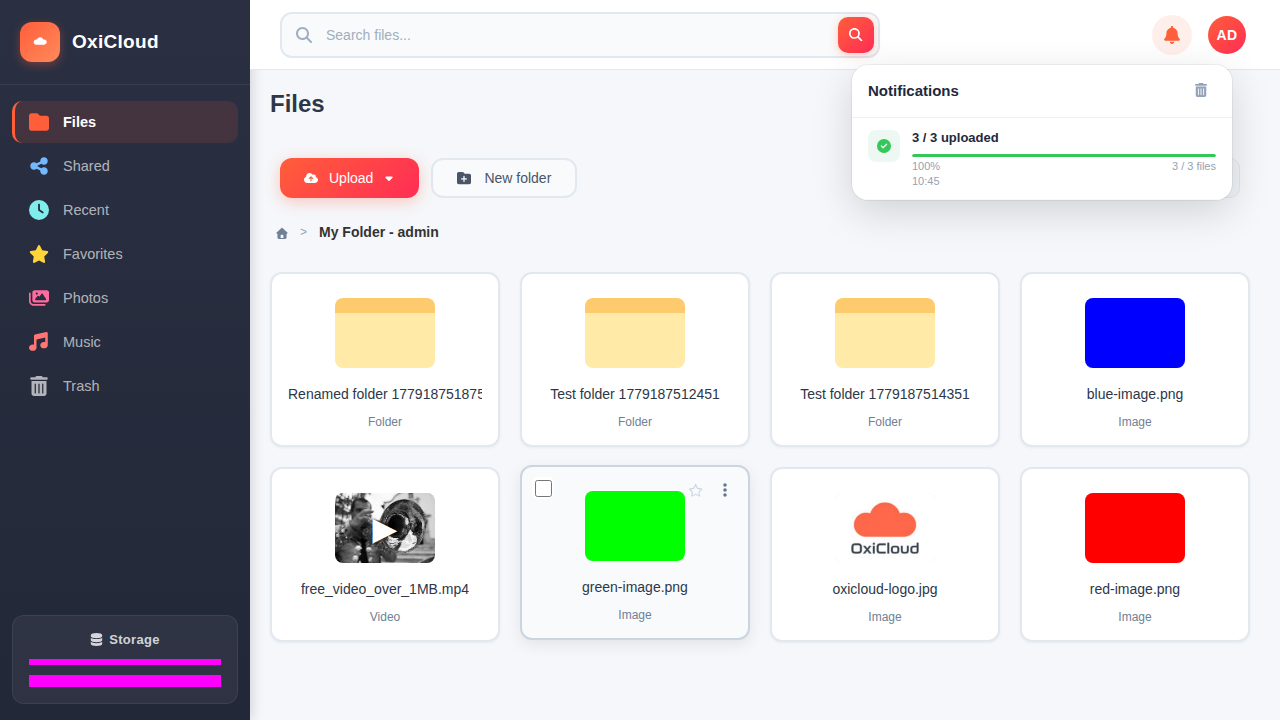The width and height of the screenshot is (1280, 720).
Task: Click the New folder button
Action: click(x=504, y=178)
